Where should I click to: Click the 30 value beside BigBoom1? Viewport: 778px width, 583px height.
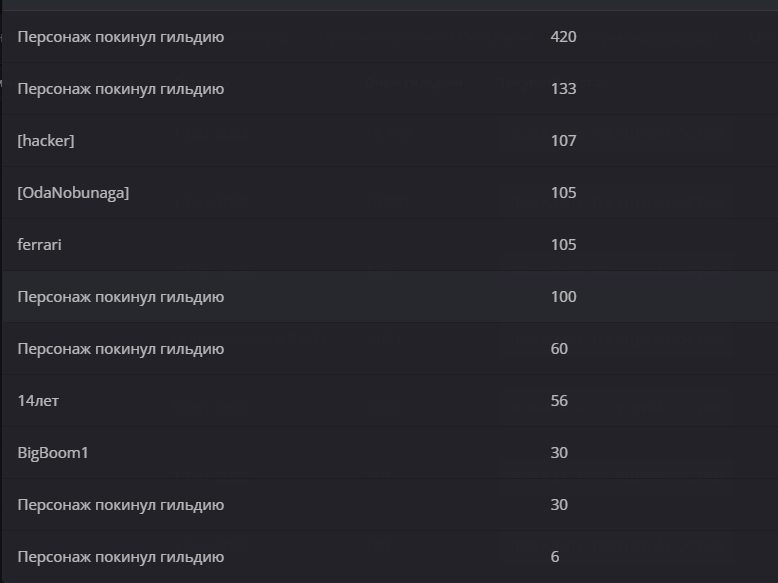point(559,453)
